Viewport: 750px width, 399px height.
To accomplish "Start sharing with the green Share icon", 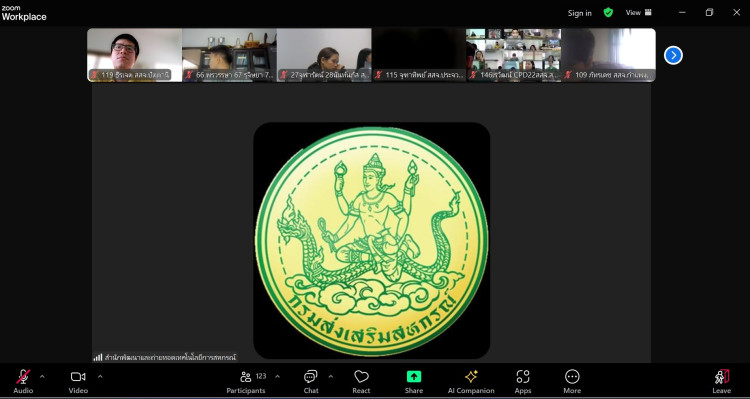I will 414,377.
